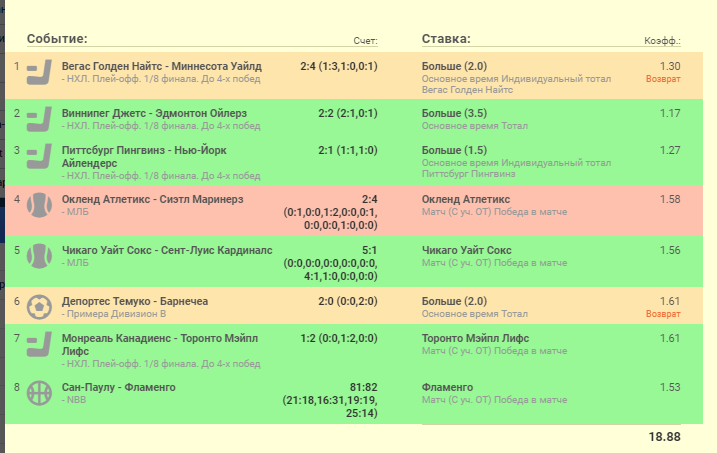Image resolution: width=717 pixels, height=453 pixels.
Task: Select event Сан-Паулу - Фламенго
Action: tap(118, 387)
